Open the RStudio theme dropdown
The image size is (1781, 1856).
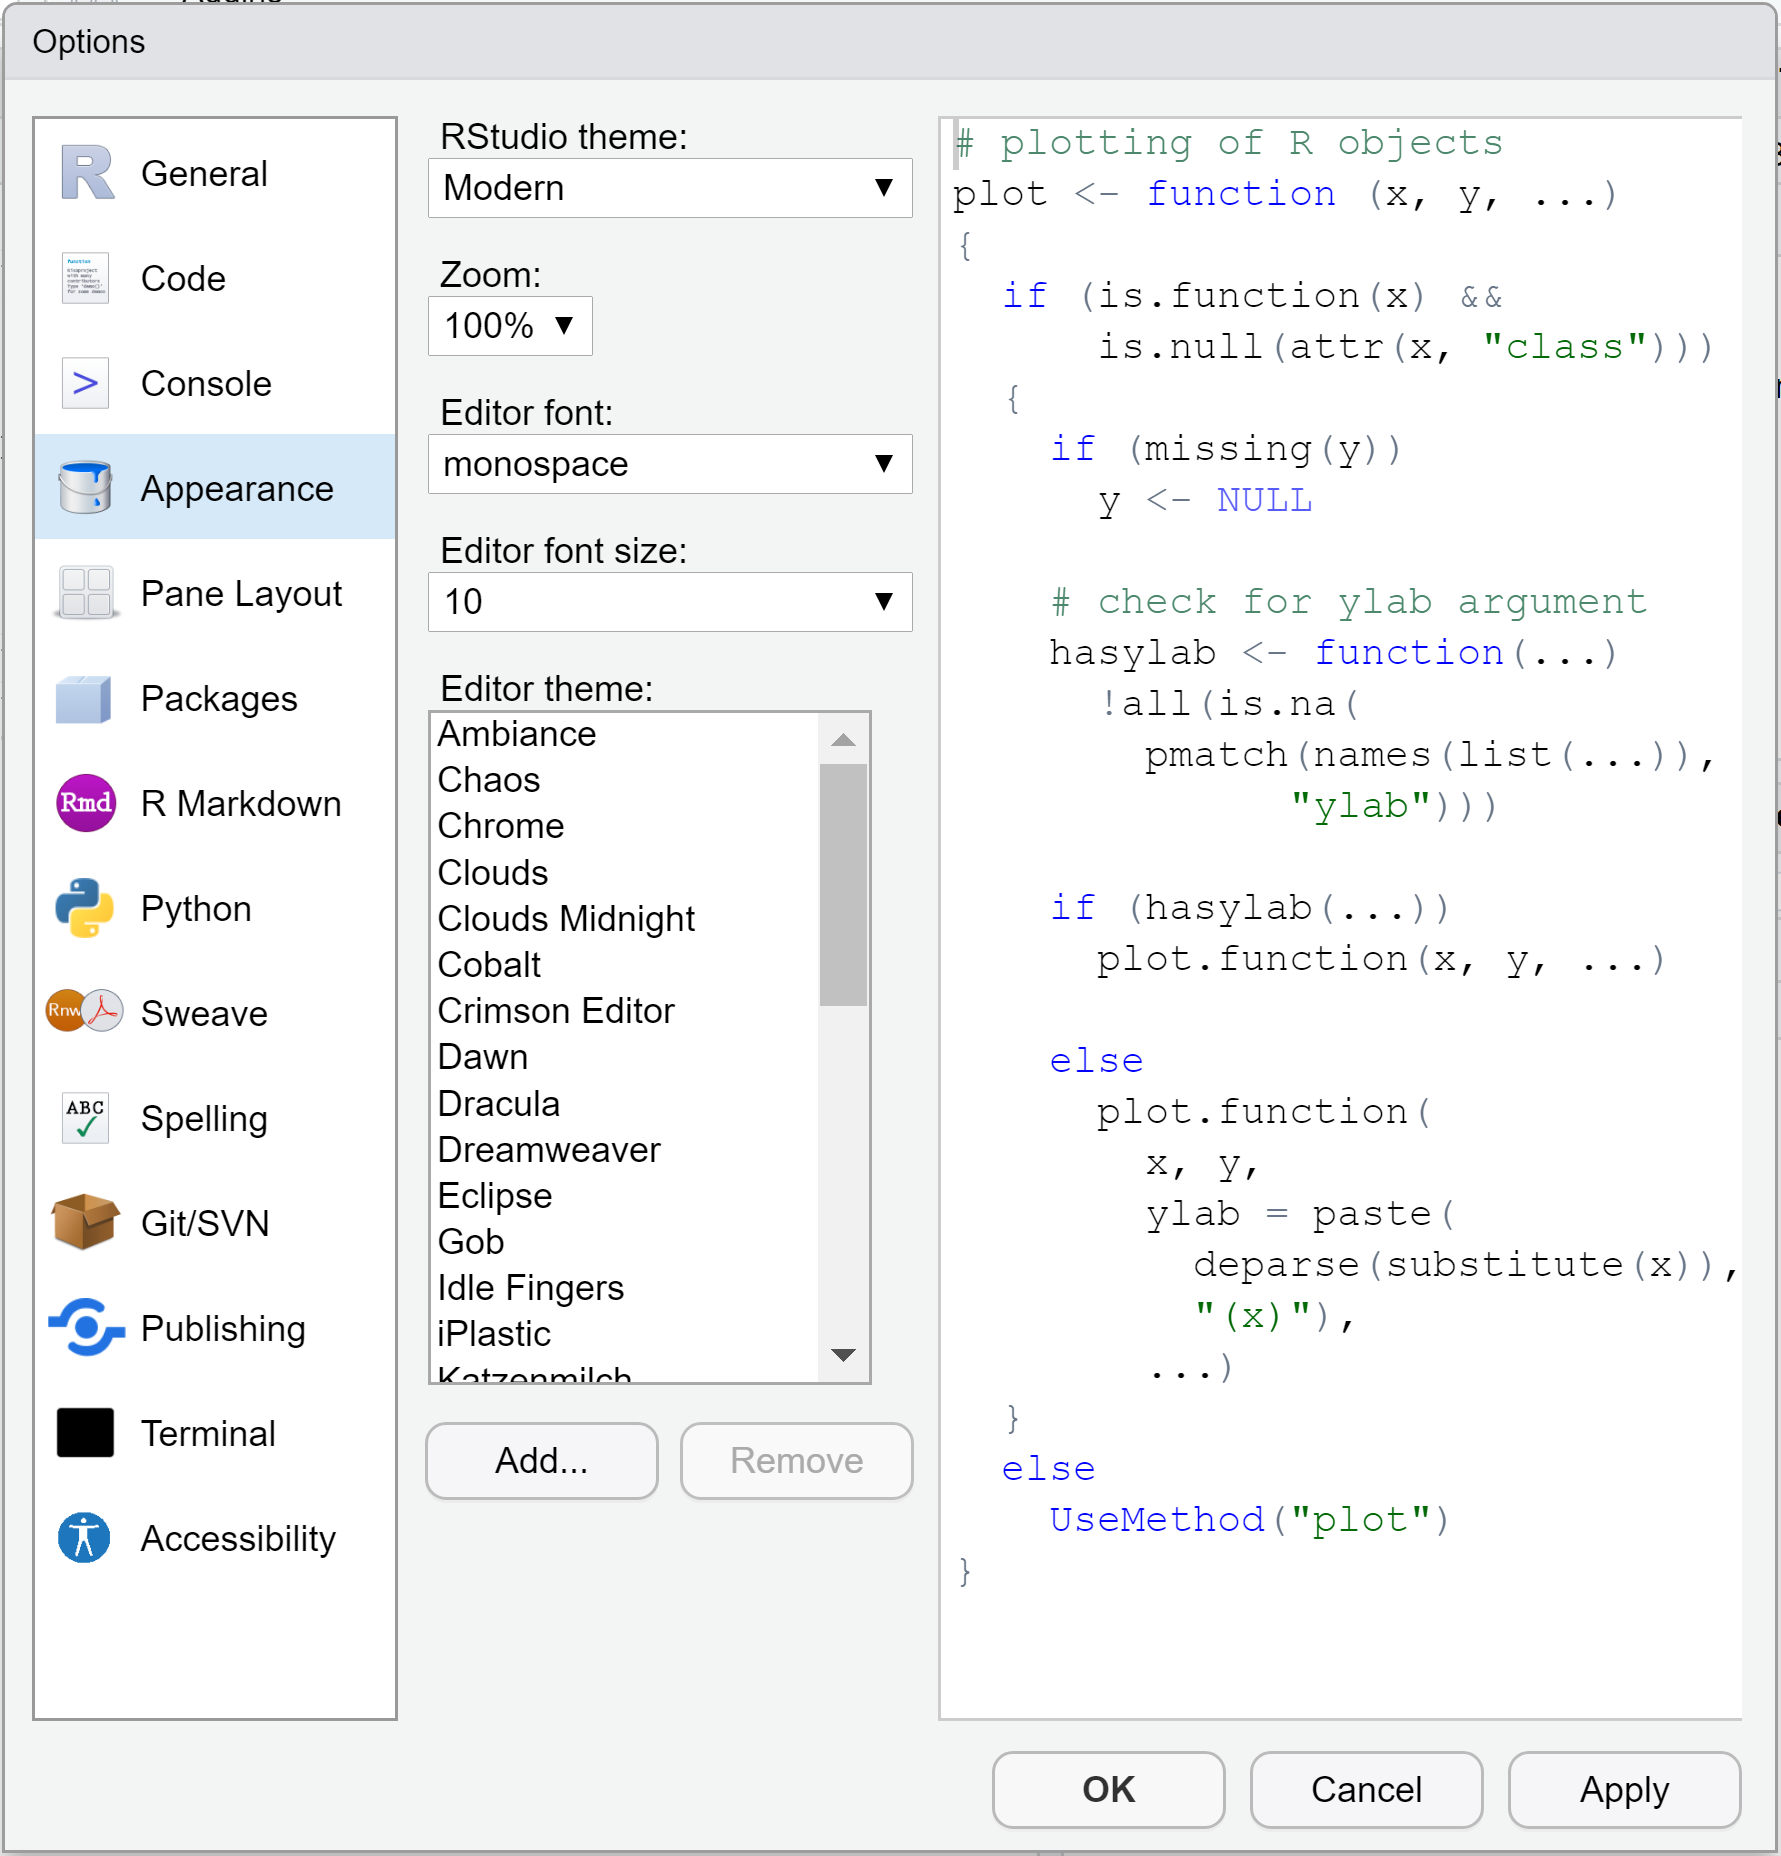click(670, 188)
